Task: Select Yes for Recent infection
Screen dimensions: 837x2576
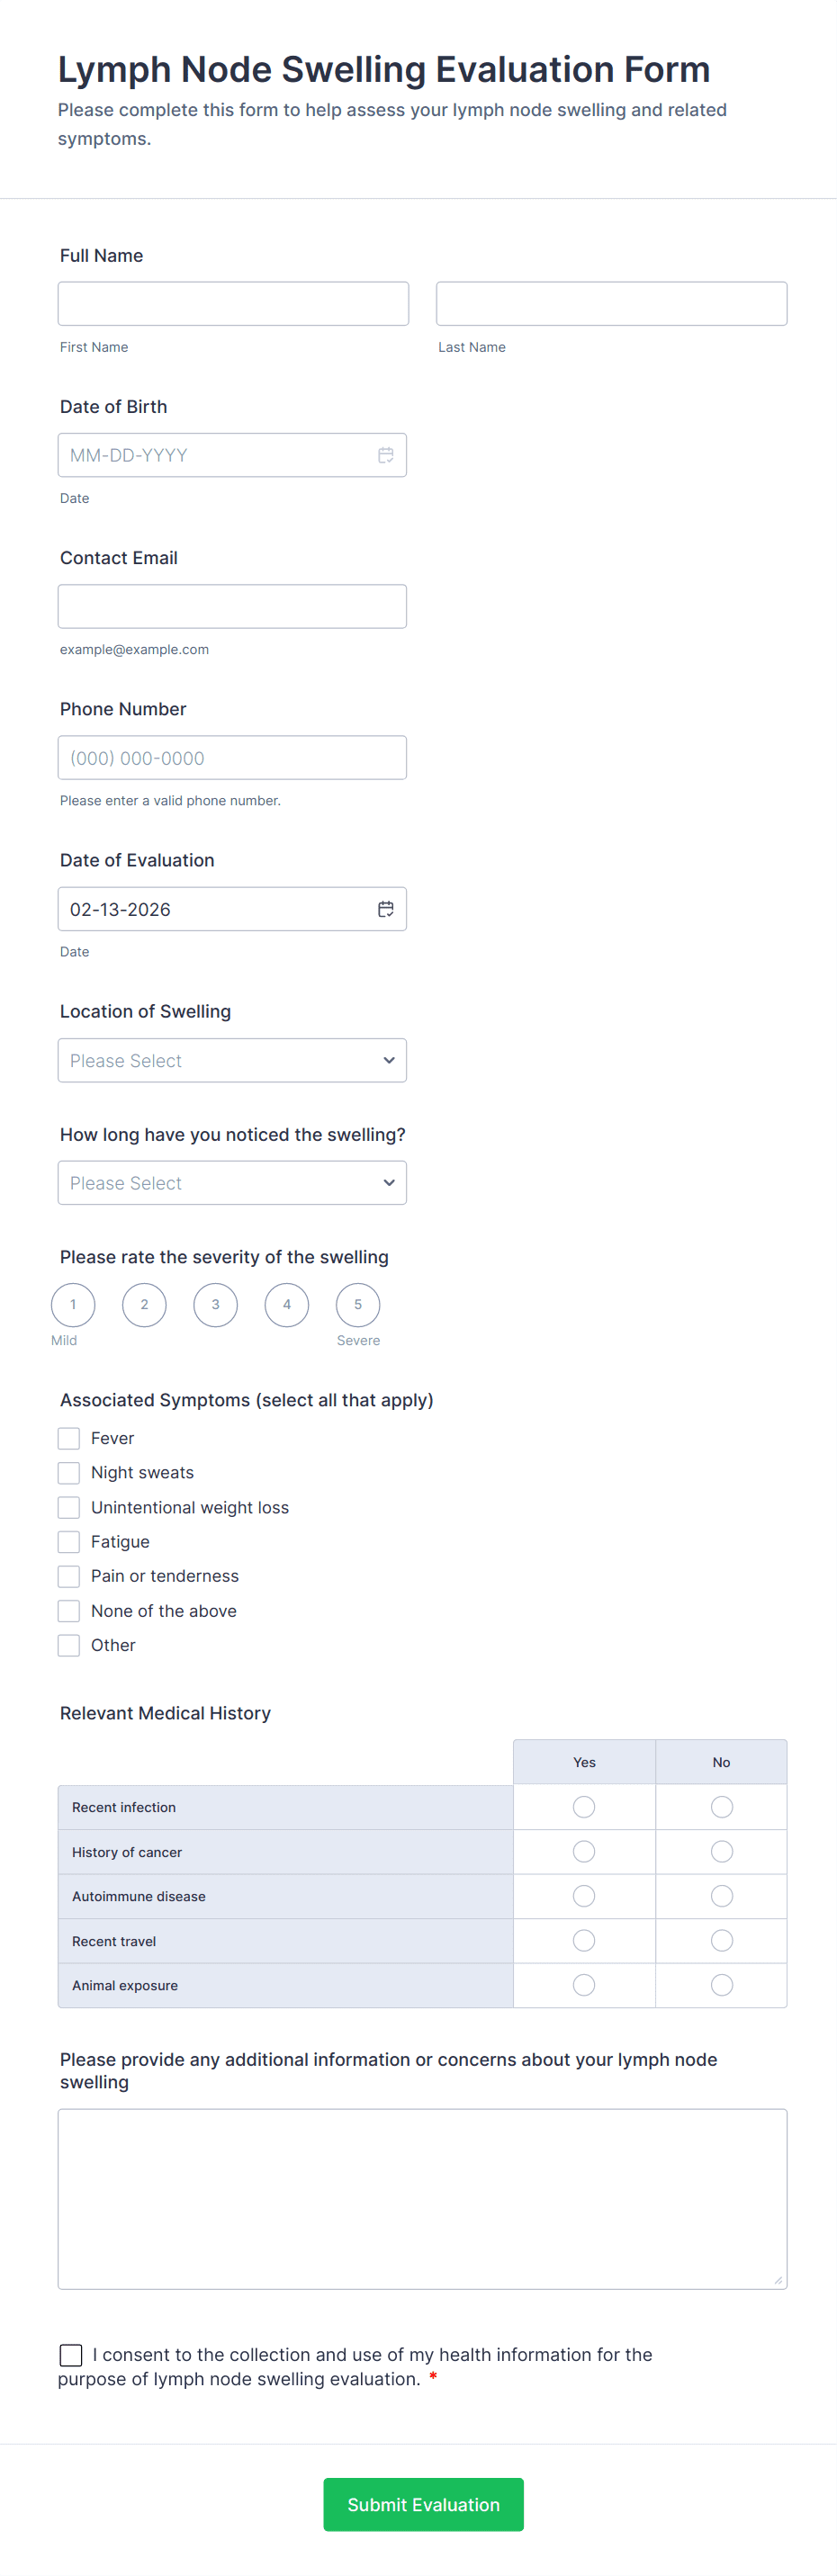Action: [x=584, y=1807]
